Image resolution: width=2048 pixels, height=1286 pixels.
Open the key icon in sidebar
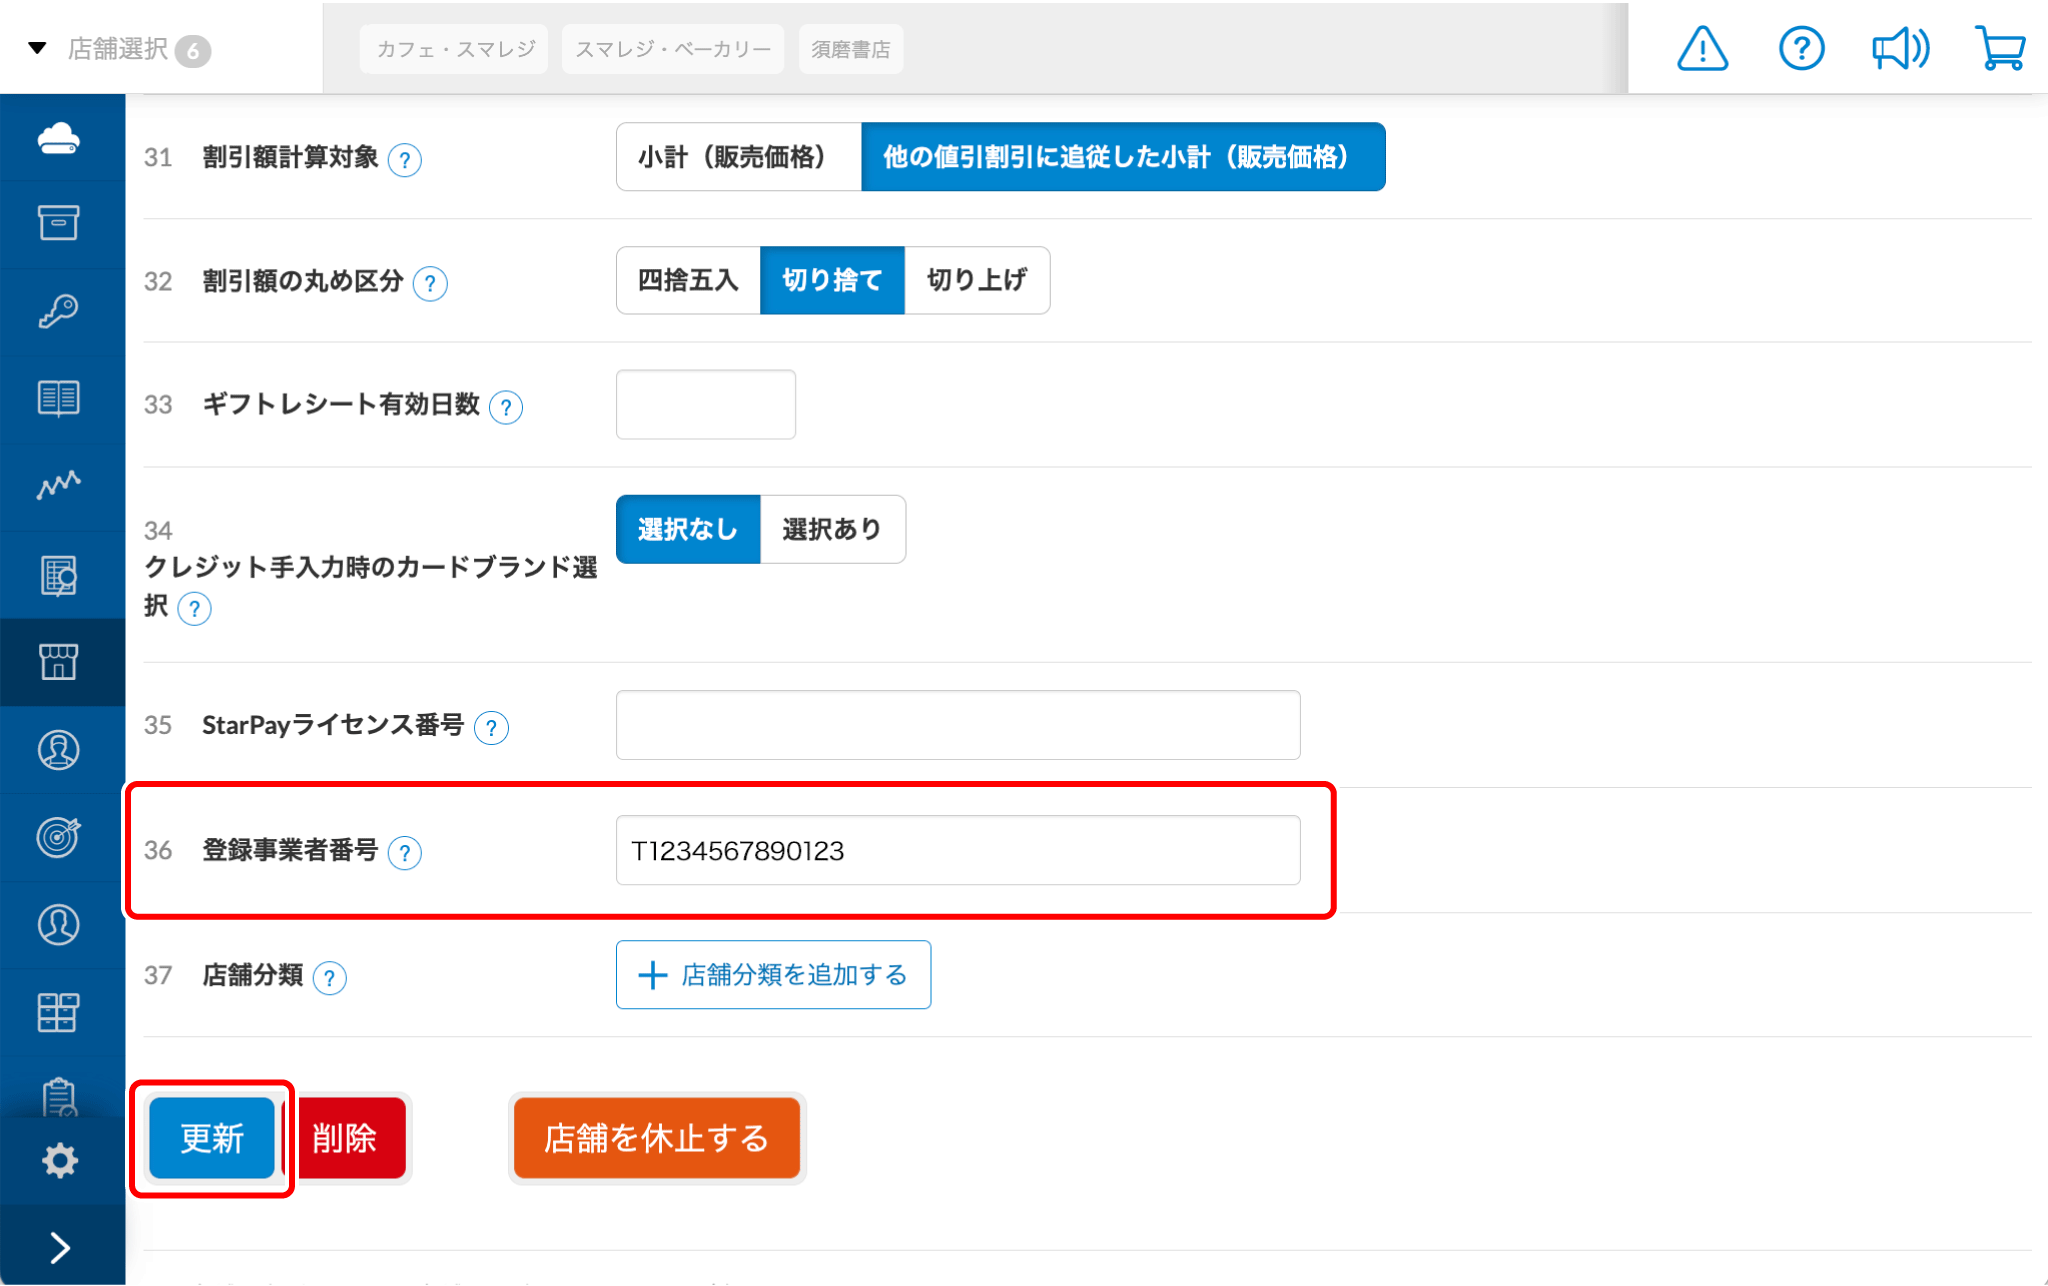point(59,311)
